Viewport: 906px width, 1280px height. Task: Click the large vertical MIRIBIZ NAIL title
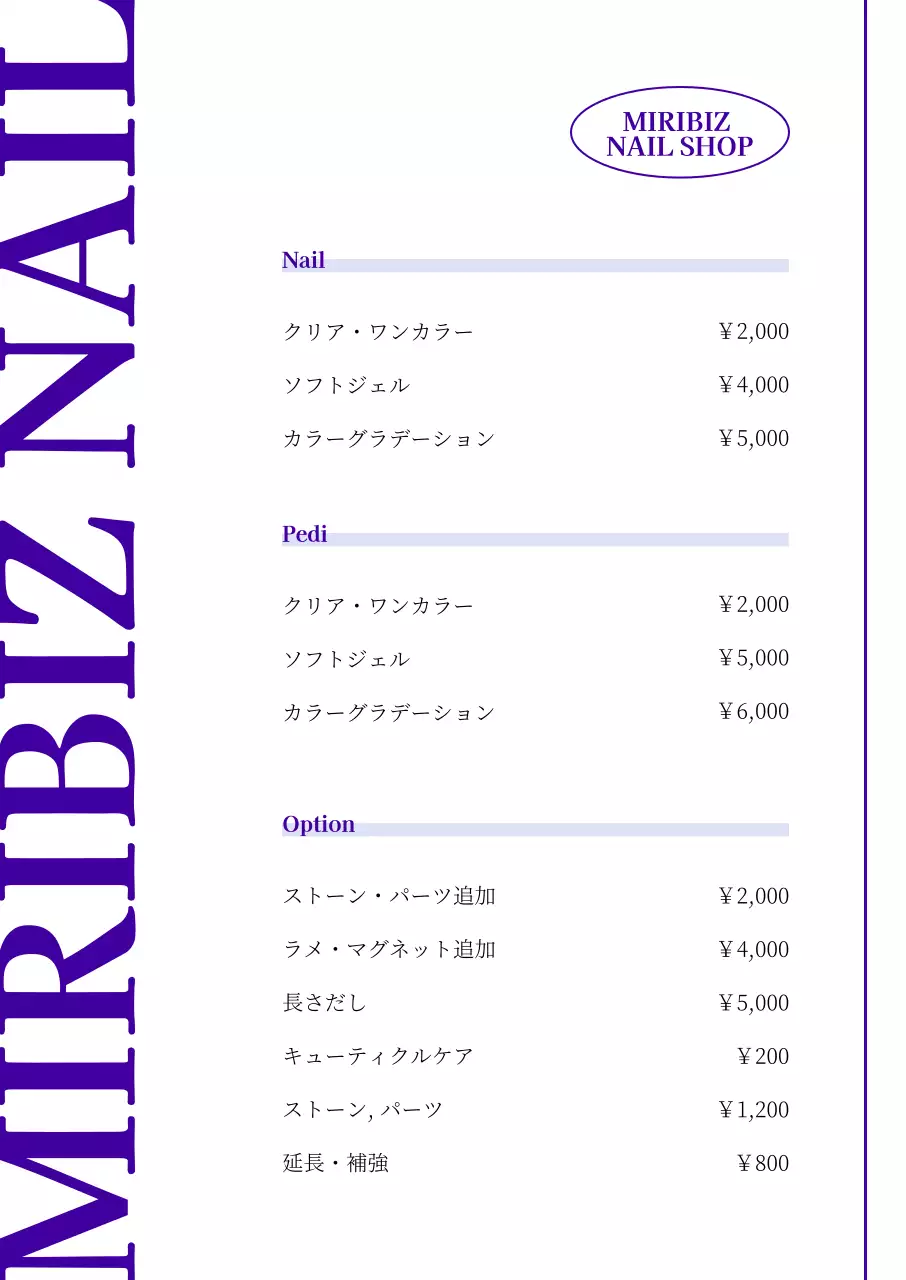tap(68, 640)
